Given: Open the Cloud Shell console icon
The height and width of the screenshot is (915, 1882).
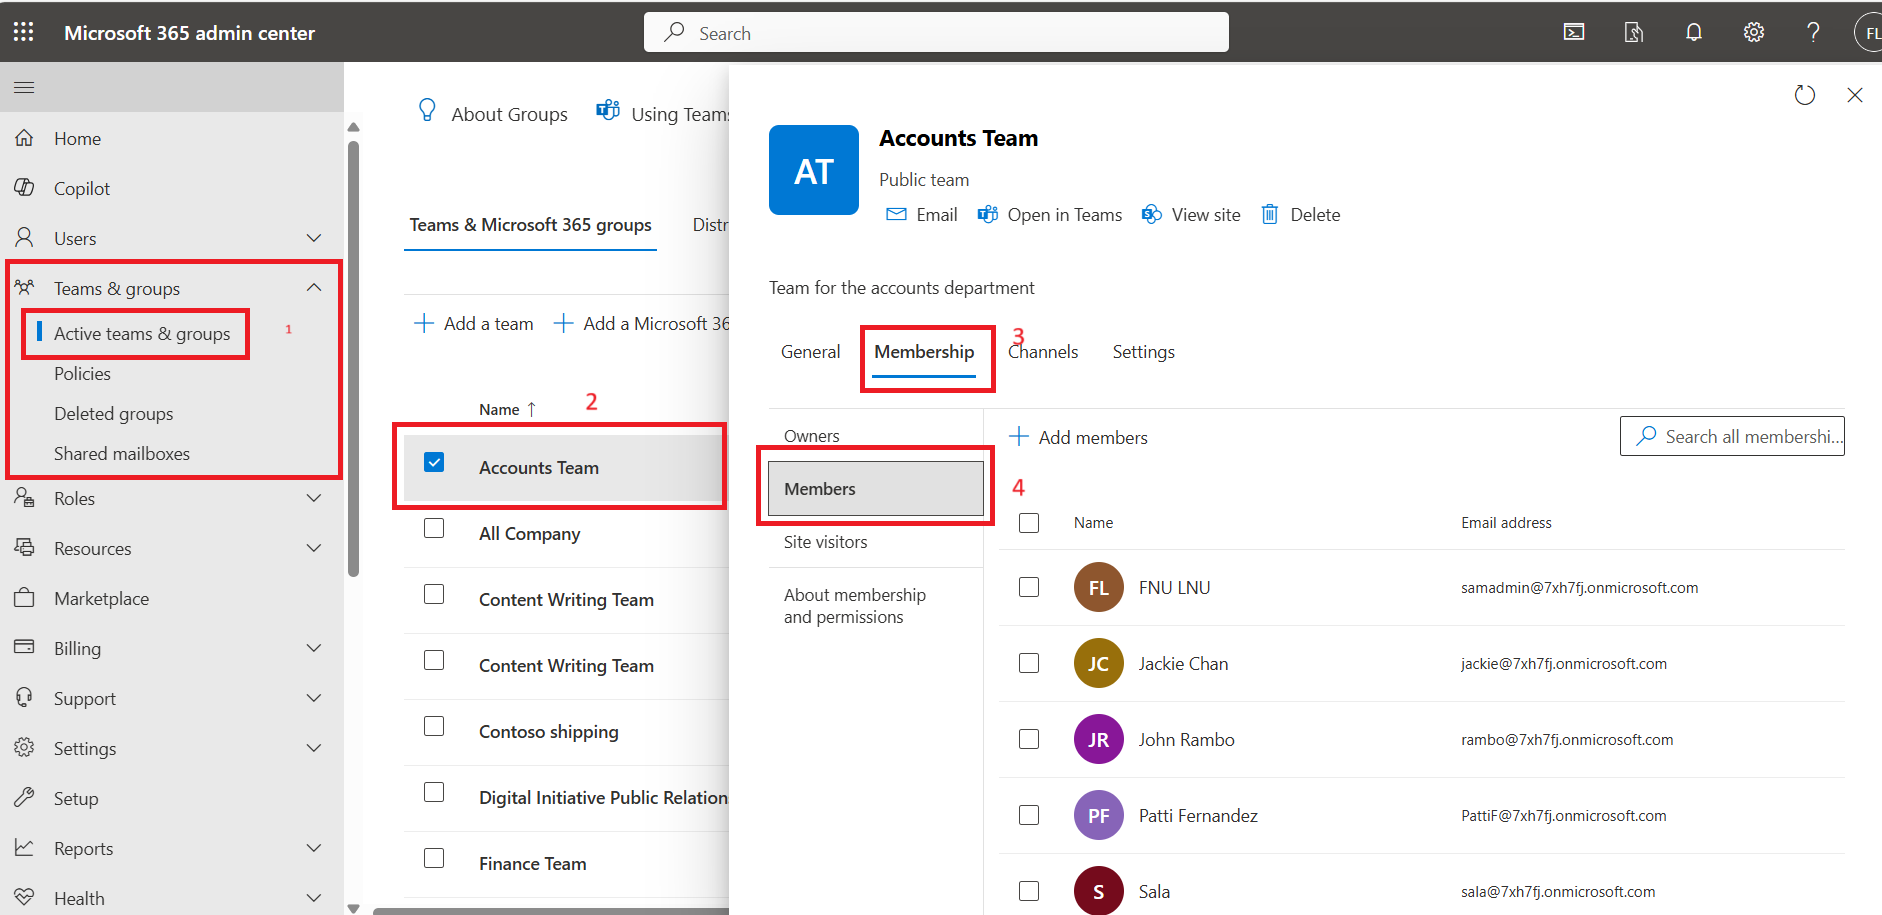Looking at the screenshot, I should (x=1573, y=32).
